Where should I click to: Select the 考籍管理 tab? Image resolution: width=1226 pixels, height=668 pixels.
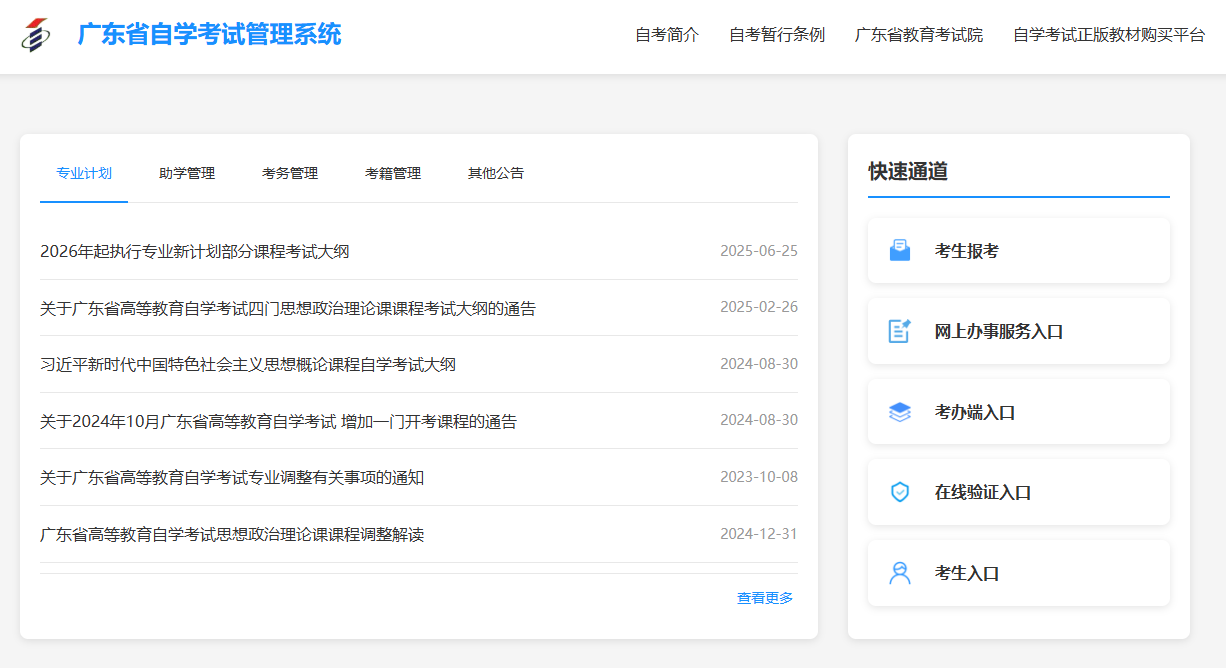tap(393, 173)
